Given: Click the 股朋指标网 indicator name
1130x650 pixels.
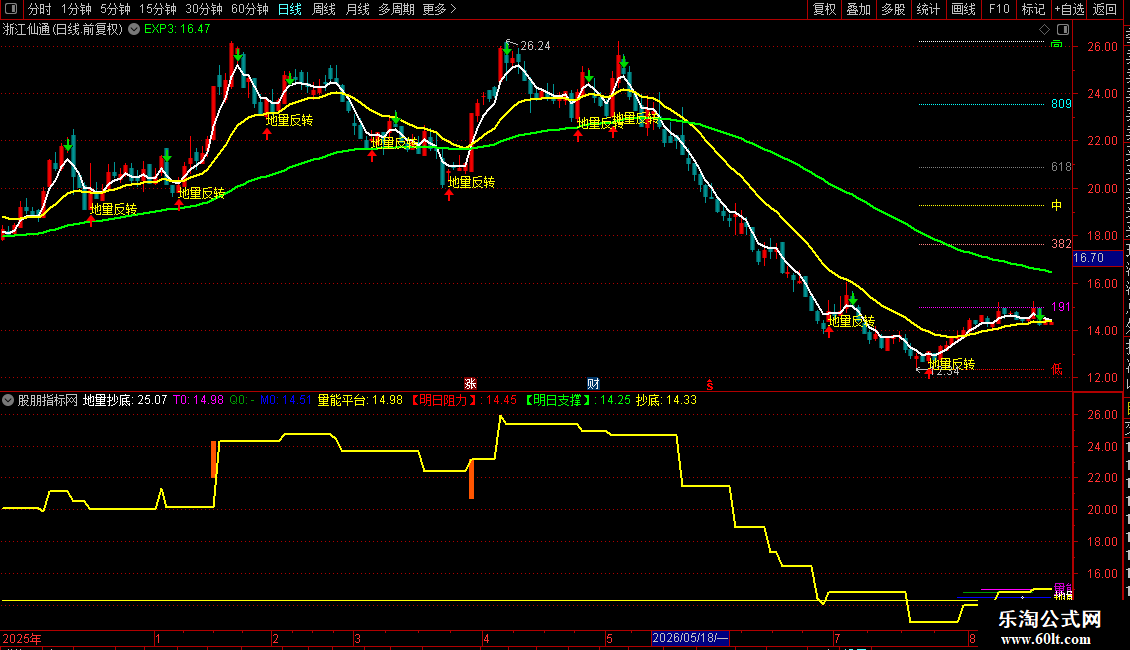Looking at the screenshot, I should click(48, 400).
